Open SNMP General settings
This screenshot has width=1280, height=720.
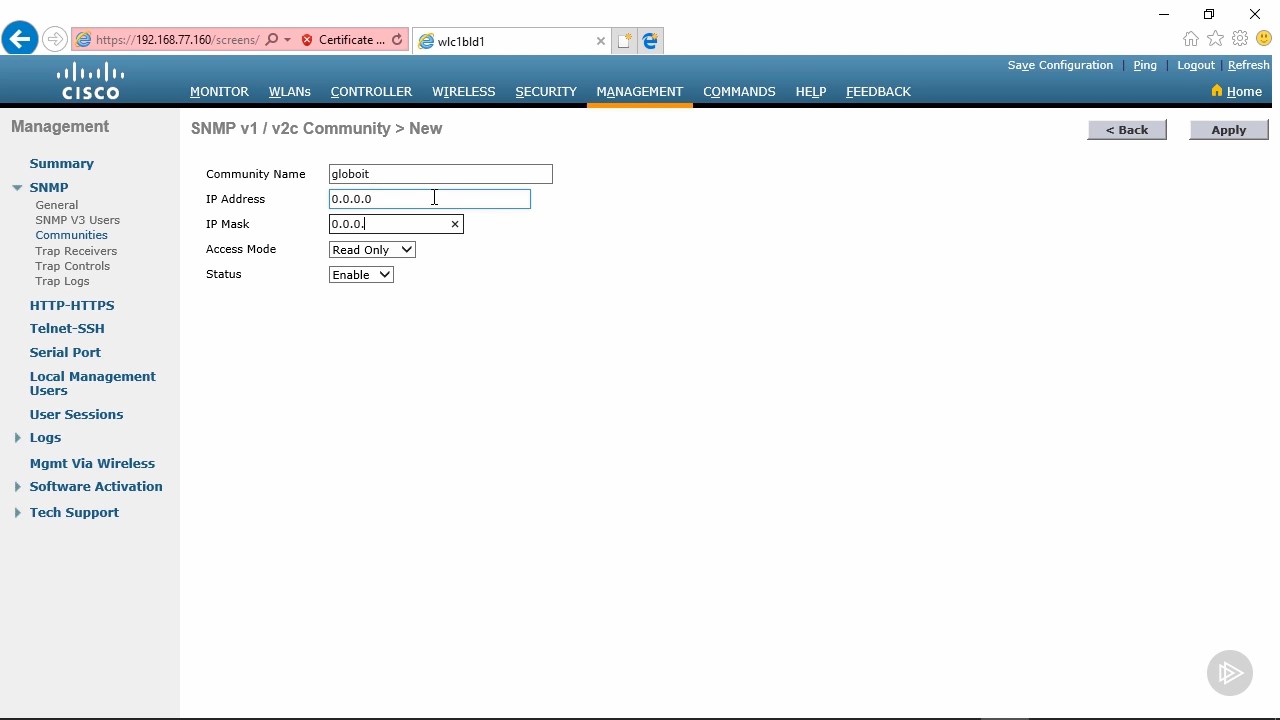(57, 205)
